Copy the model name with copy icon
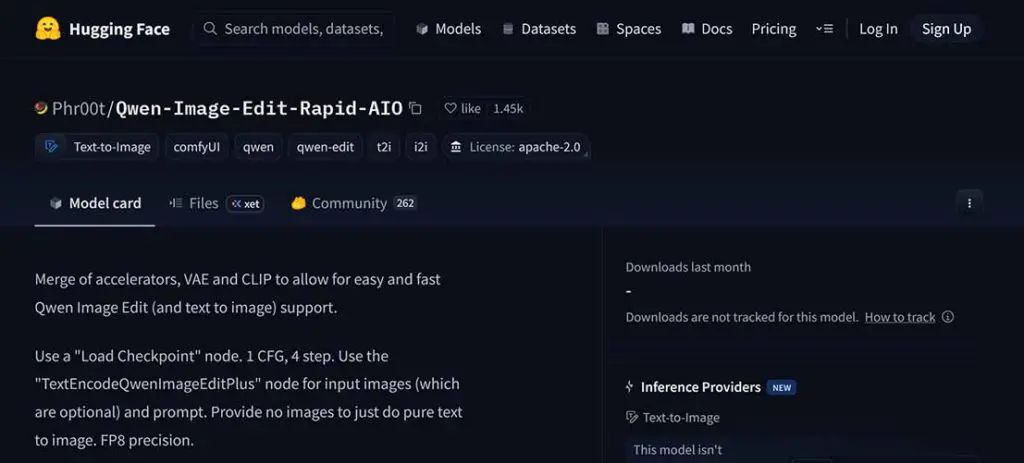 [x=415, y=108]
